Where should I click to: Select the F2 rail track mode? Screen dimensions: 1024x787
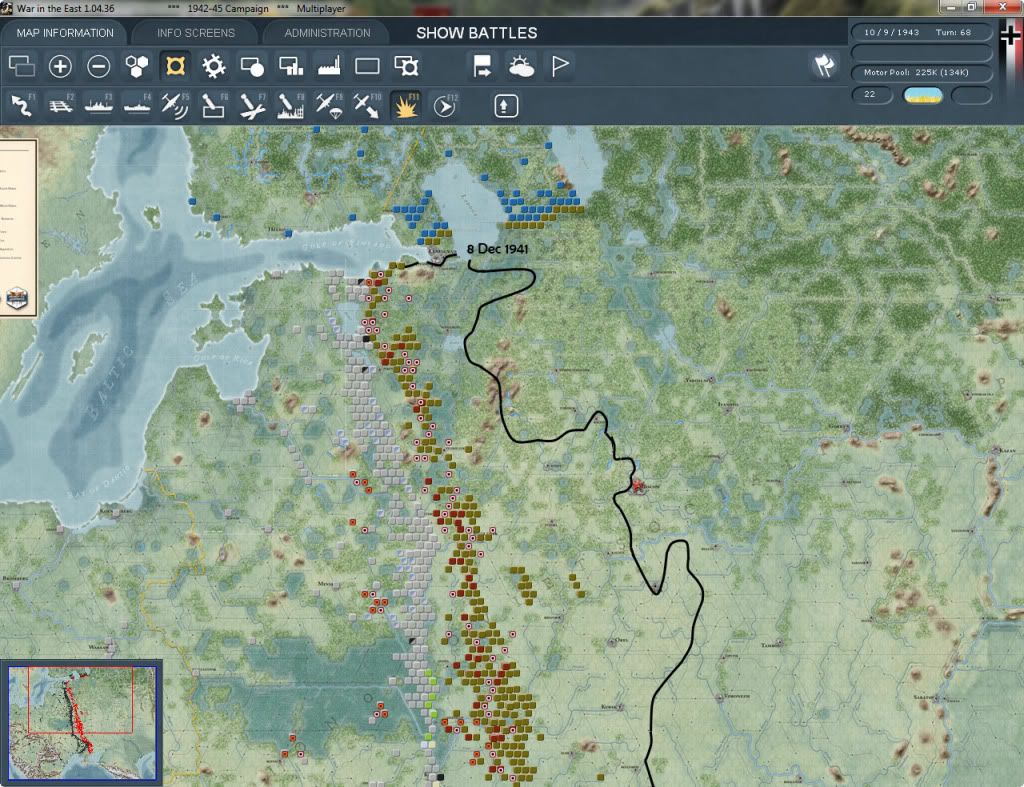pyautogui.click(x=60, y=106)
